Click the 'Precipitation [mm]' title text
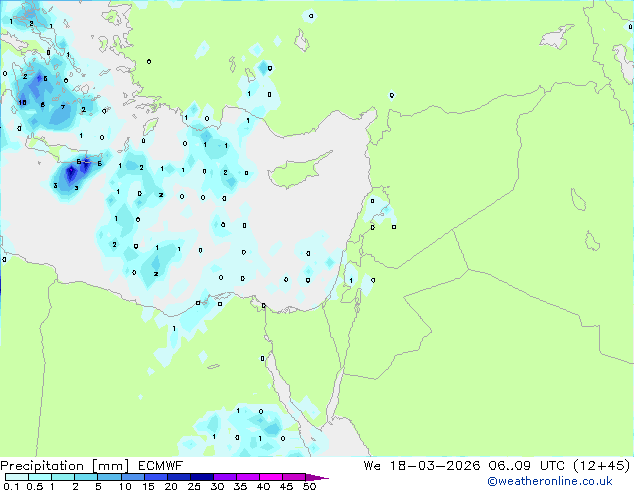 [x=65, y=466]
